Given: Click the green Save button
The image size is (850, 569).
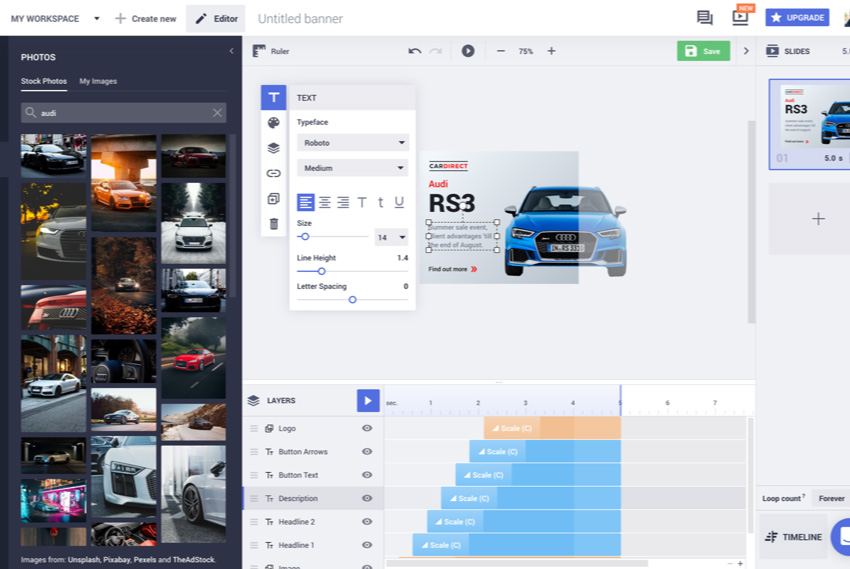Looking at the screenshot, I should pyautogui.click(x=703, y=51).
